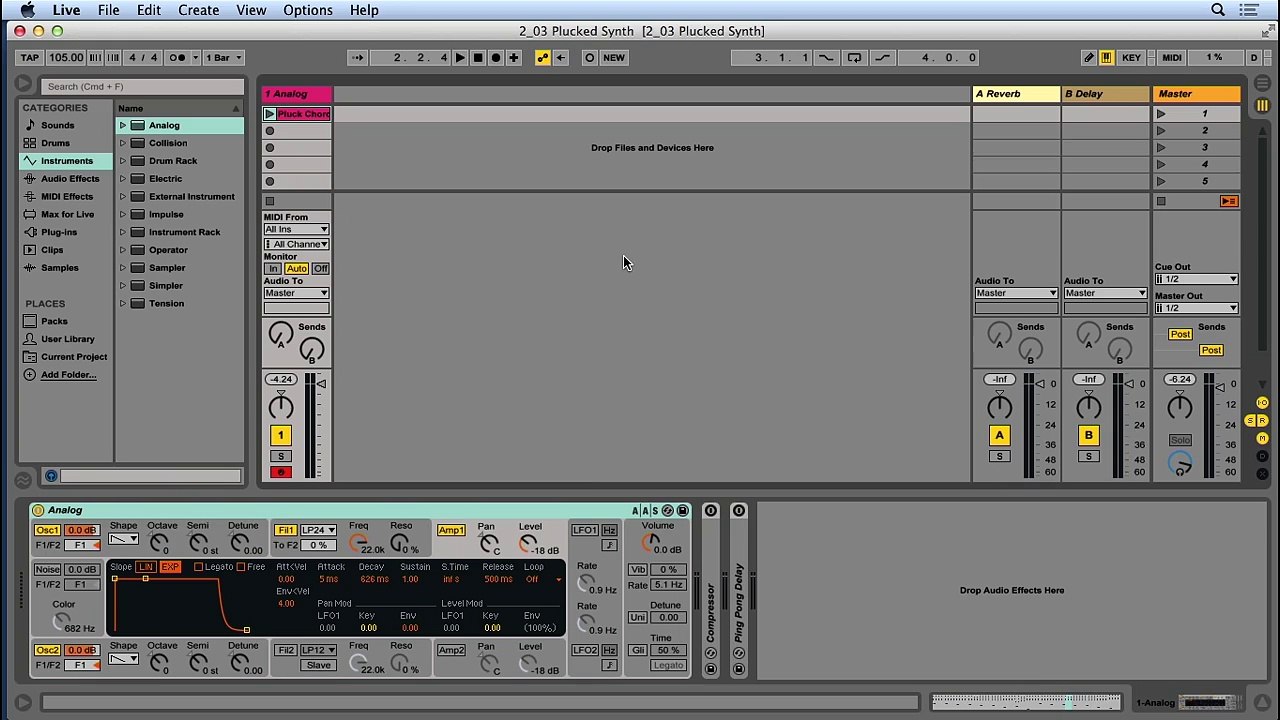The height and width of the screenshot is (720, 1280).
Task: Click the NEW button
Action: [614, 57]
